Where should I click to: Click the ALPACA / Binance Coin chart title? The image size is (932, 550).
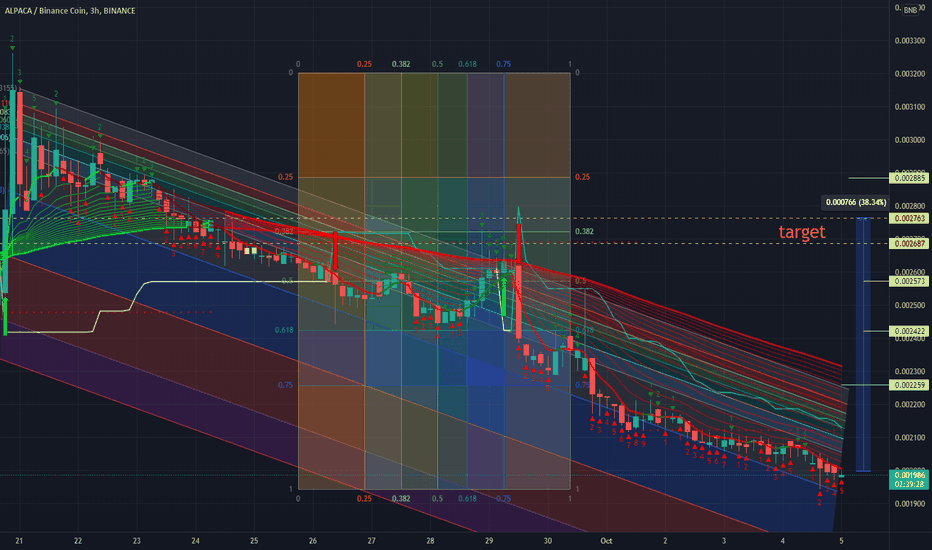[x=70, y=11]
